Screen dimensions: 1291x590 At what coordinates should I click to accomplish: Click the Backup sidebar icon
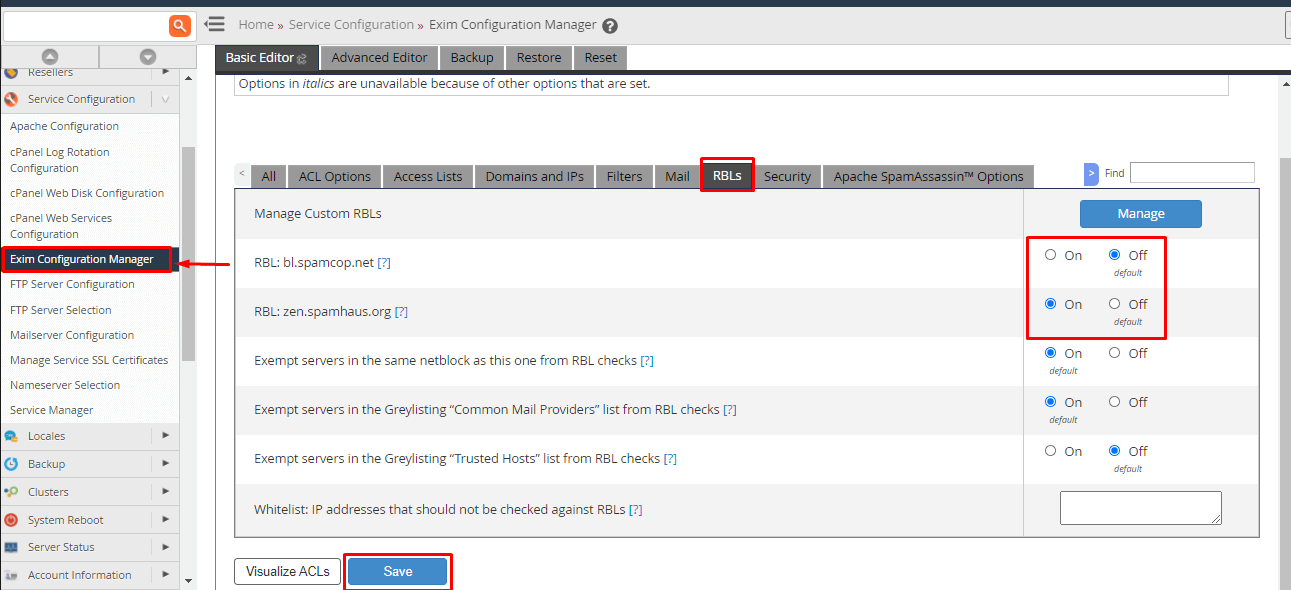(x=11, y=464)
